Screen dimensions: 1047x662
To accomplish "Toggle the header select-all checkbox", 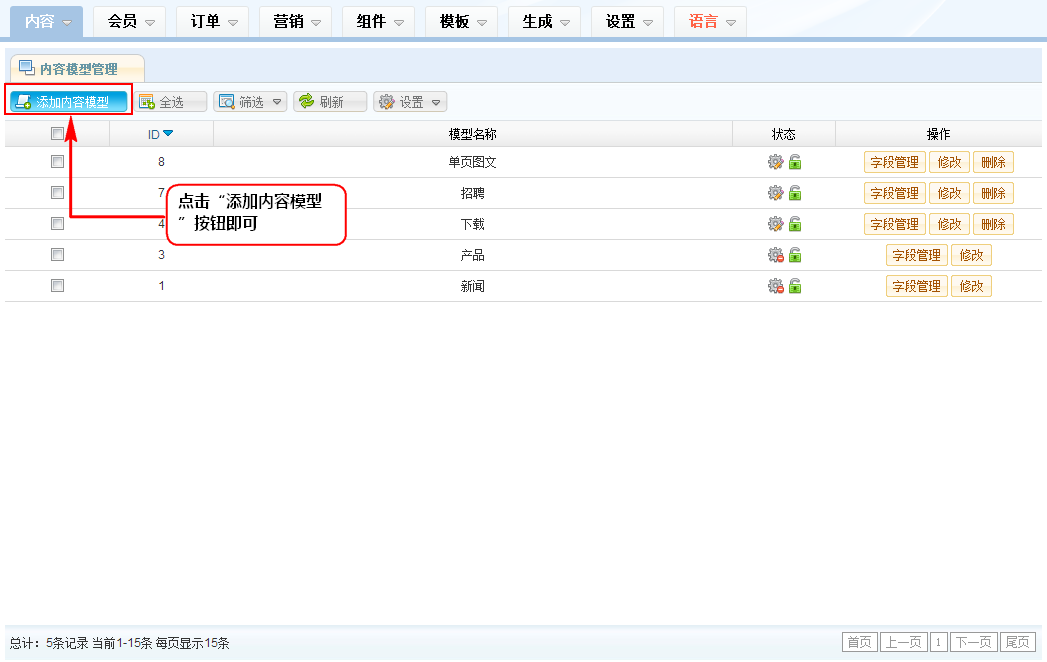I will coord(57,134).
